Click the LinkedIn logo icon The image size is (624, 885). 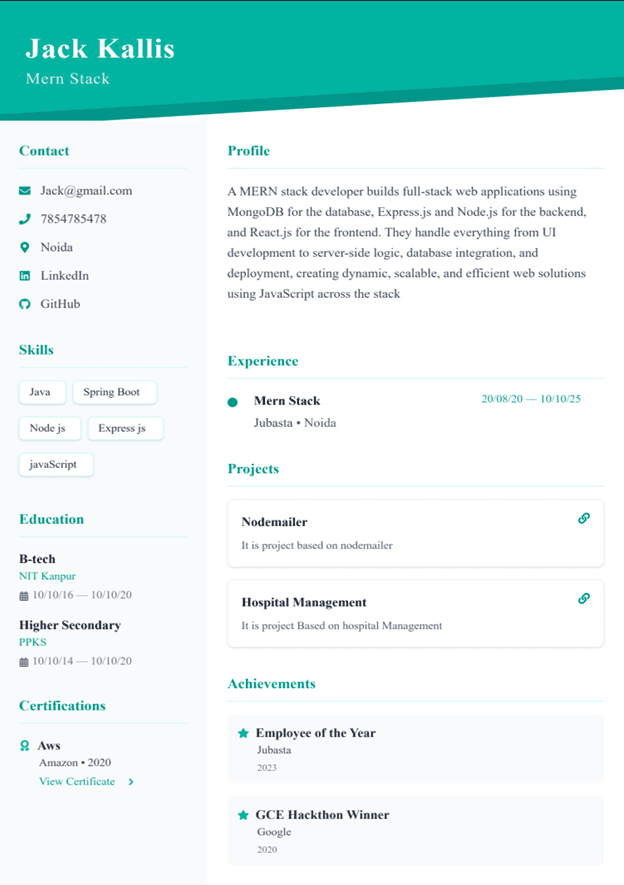pos(25,275)
